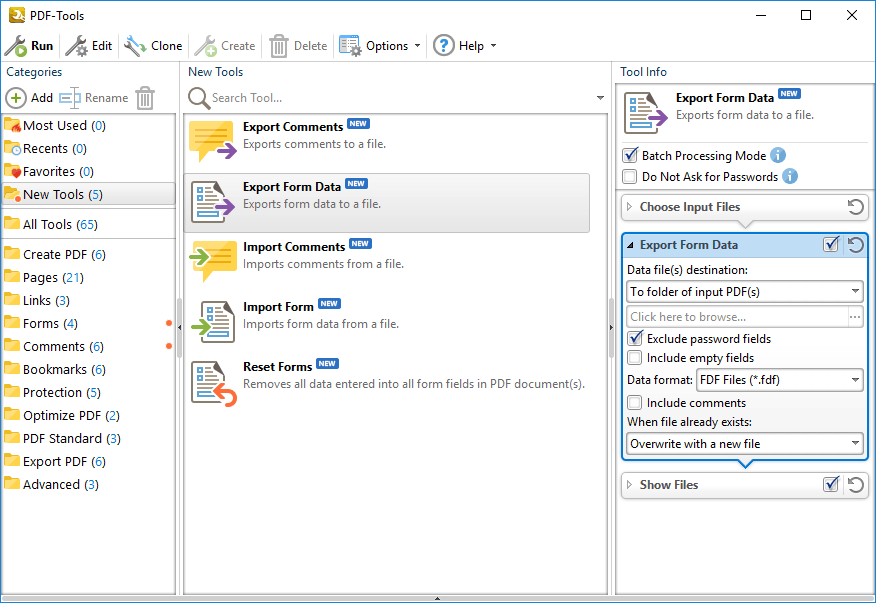Viewport: 876px width, 603px height.
Task: Open the Options dropdown arrow
Action: (x=417, y=46)
